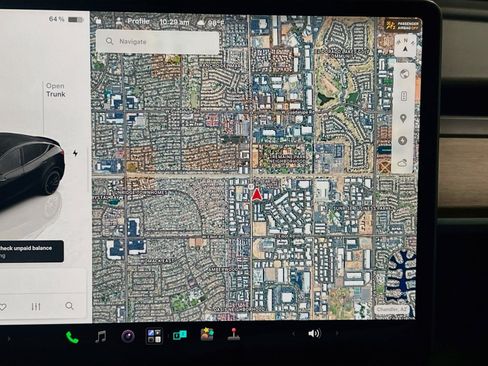Tap Open Trunk on car view
The height and width of the screenshot is (366, 488).
(x=56, y=90)
